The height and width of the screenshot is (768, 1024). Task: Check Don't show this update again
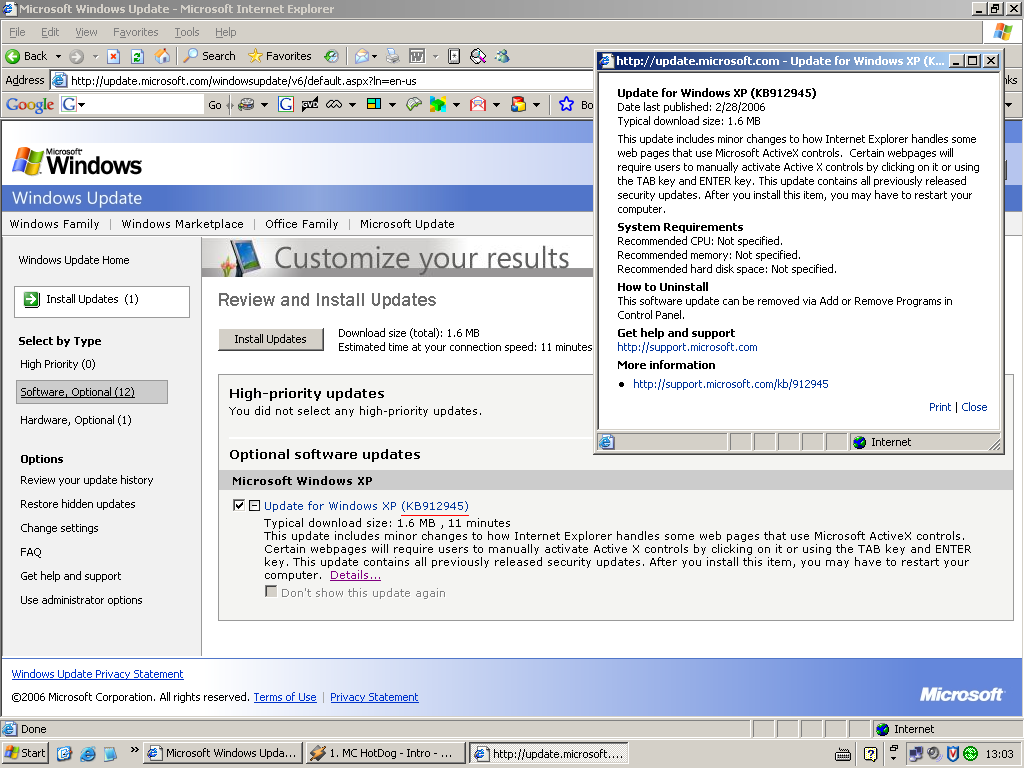271,591
